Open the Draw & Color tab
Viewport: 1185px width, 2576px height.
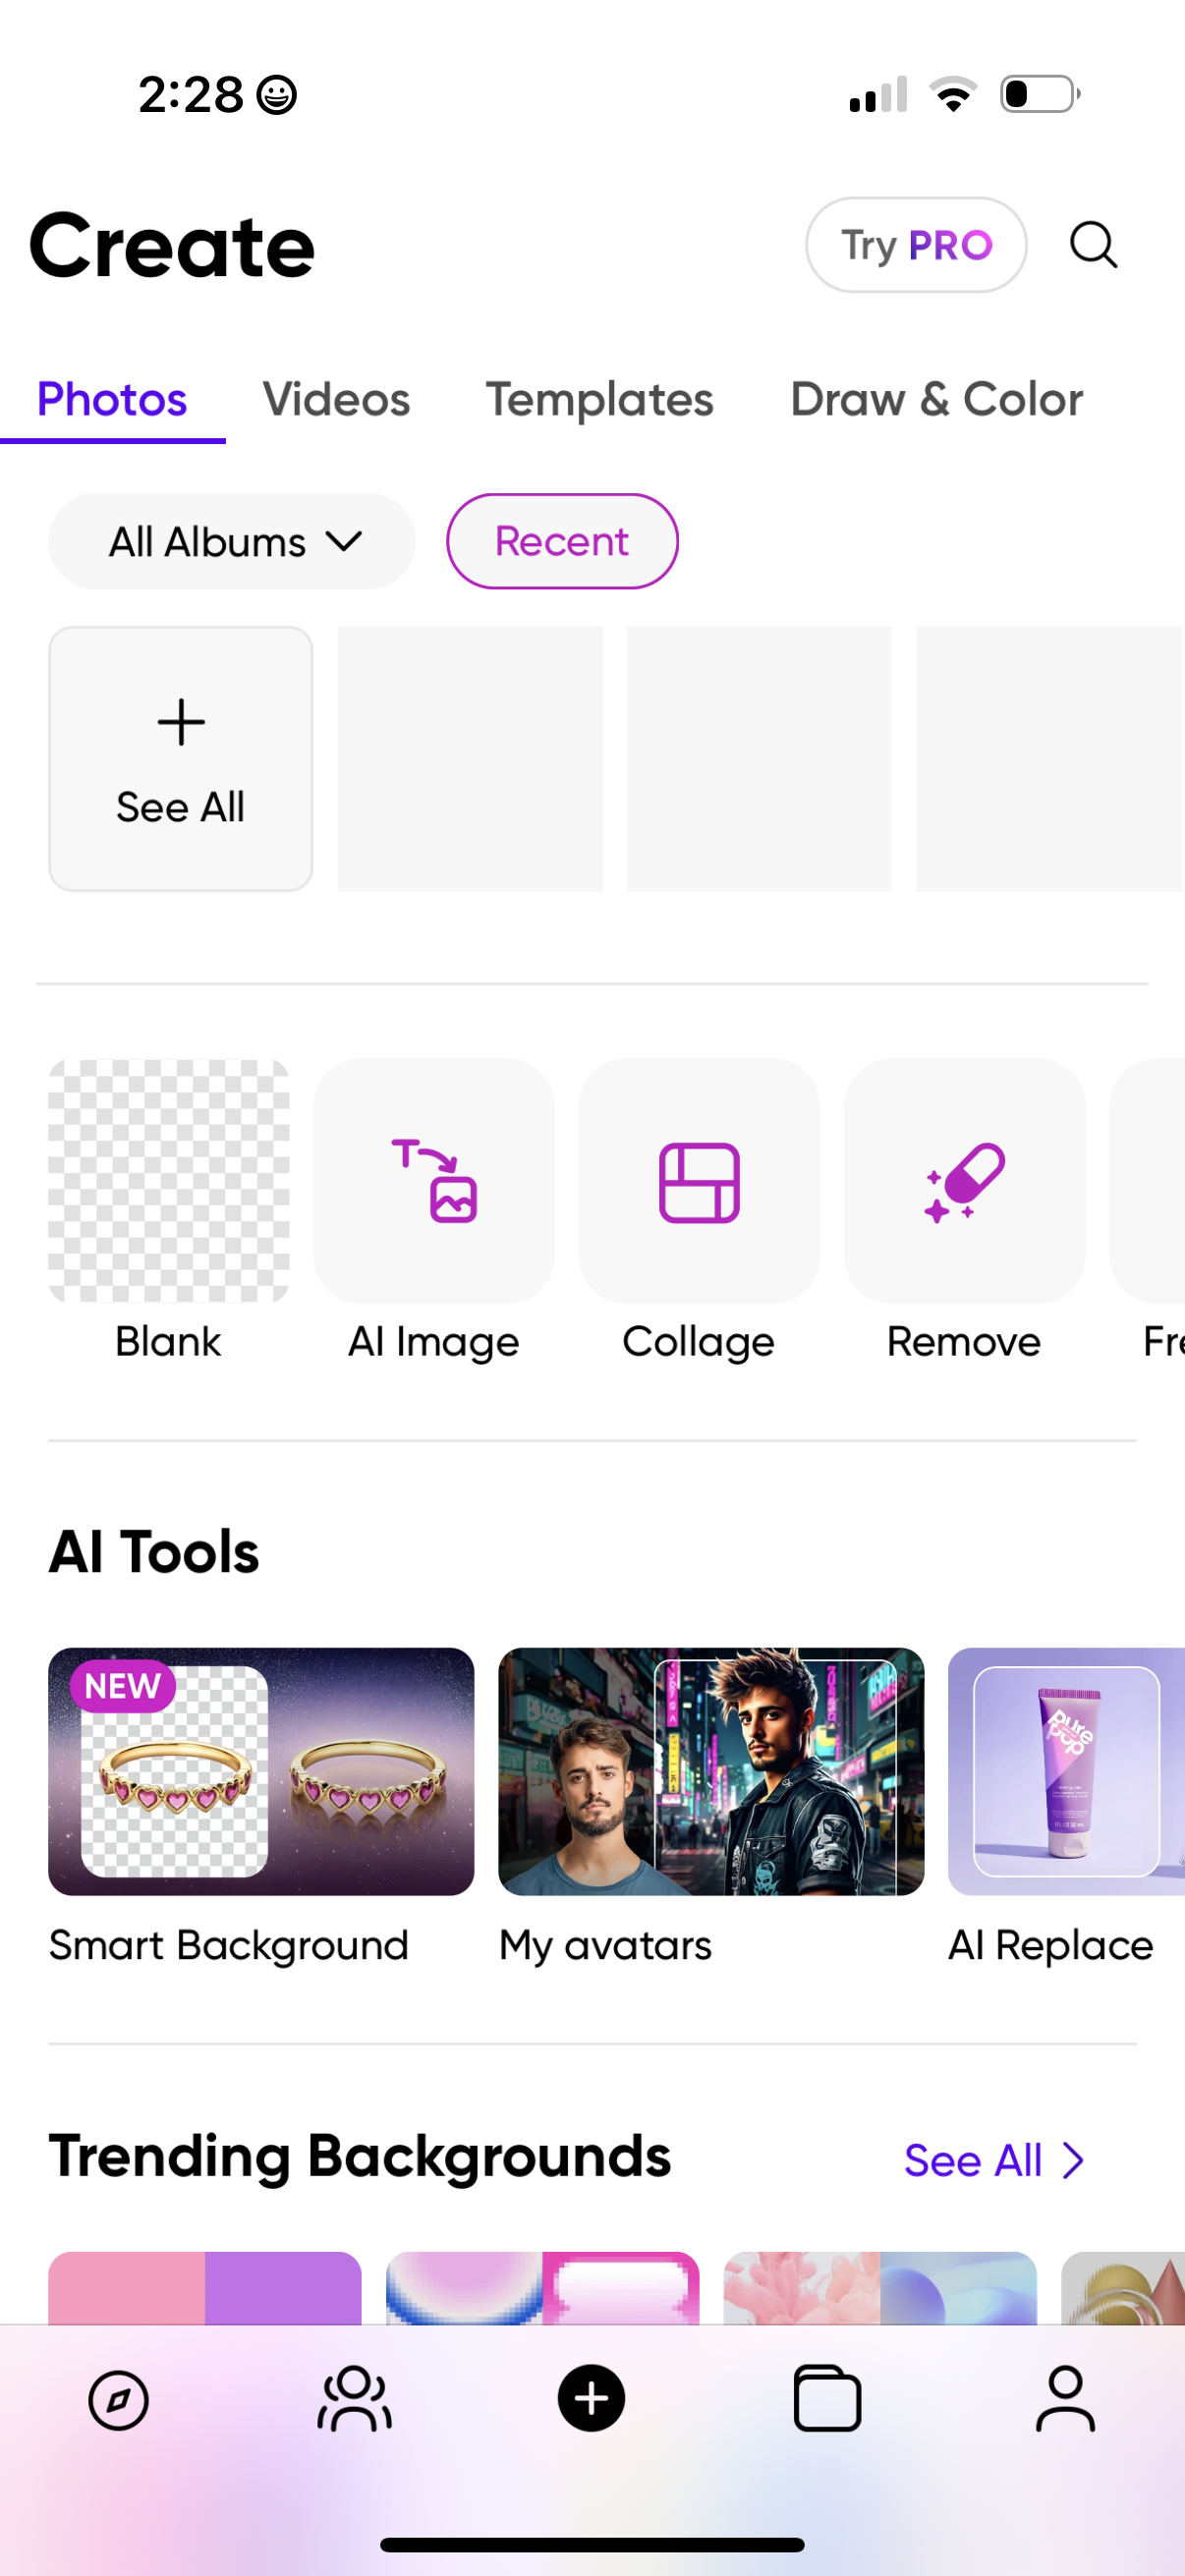point(936,400)
